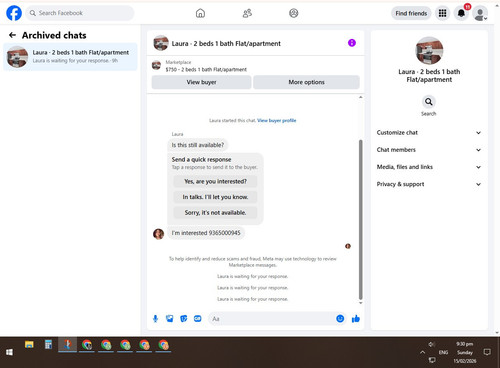
Task: Open the purple conversation information icon
Action: point(352,43)
